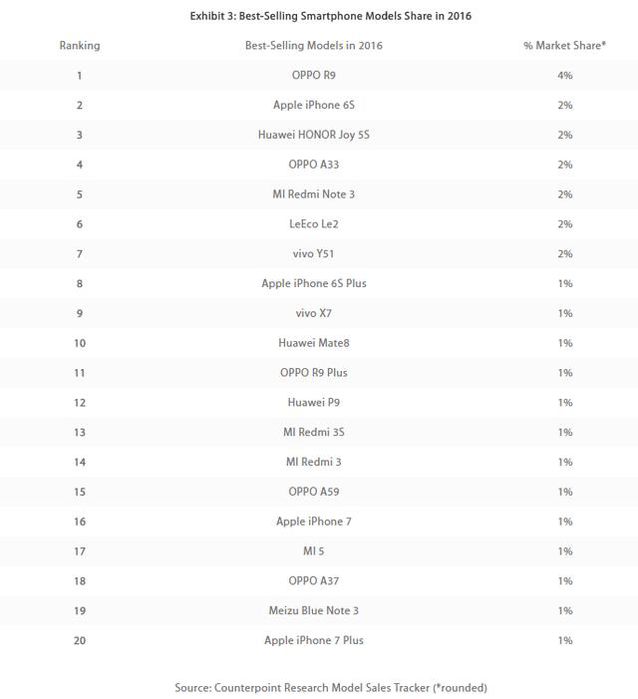Select the Meizu Blue Note 3 cell
638x699 pixels.
(314, 610)
